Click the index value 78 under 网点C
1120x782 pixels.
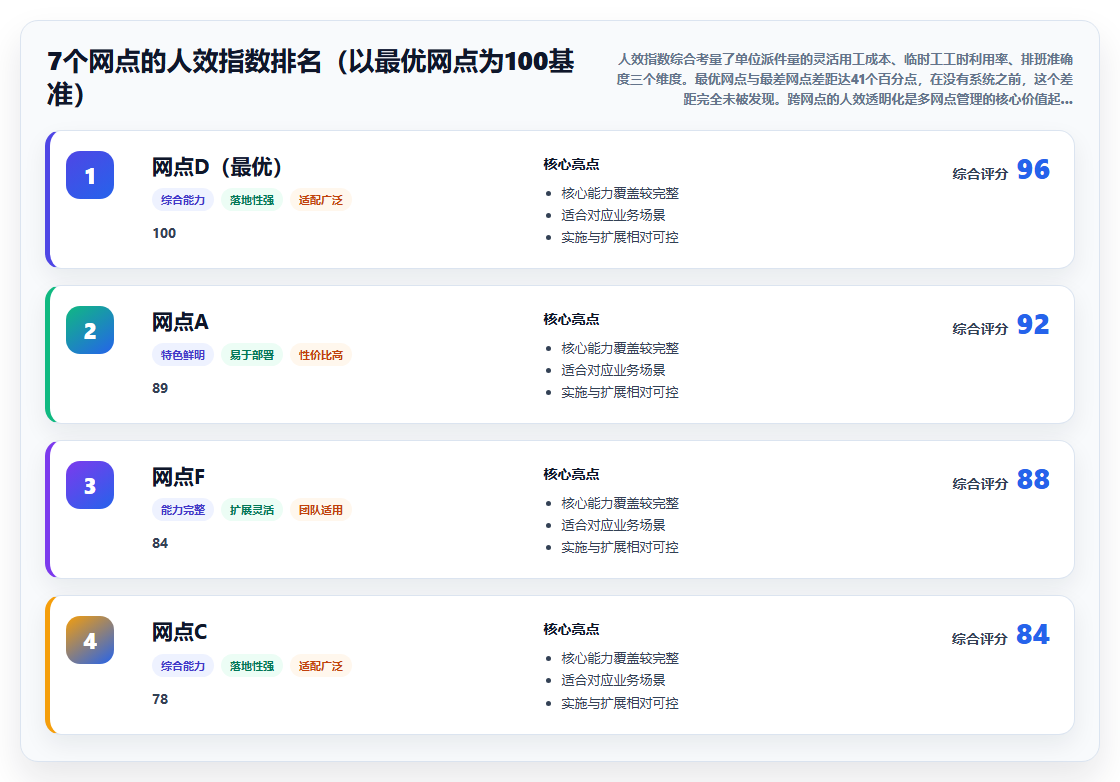click(x=160, y=699)
